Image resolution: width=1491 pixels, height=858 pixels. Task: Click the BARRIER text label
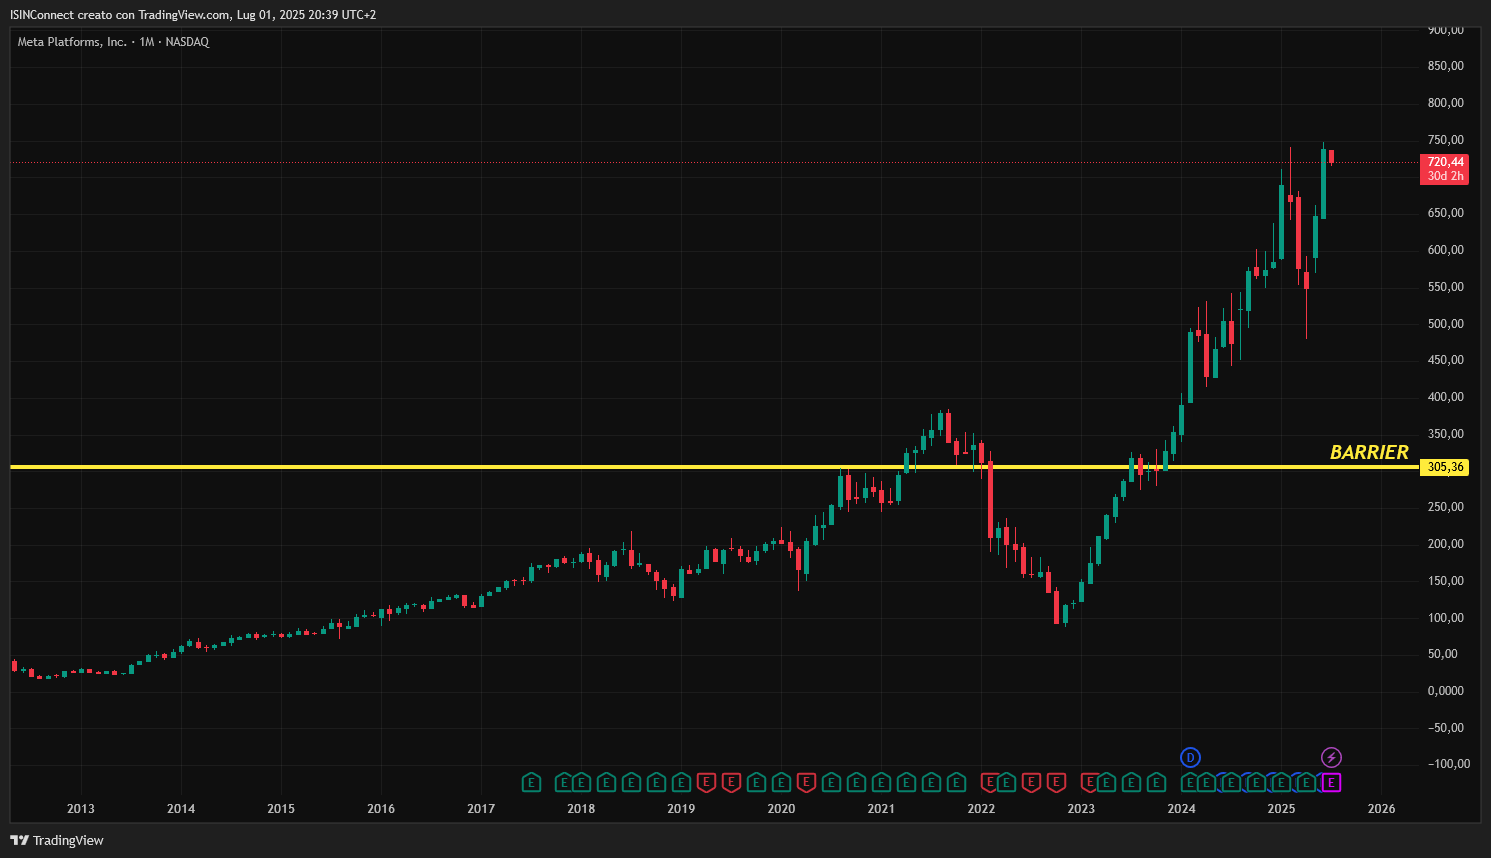click(1369, 452)
